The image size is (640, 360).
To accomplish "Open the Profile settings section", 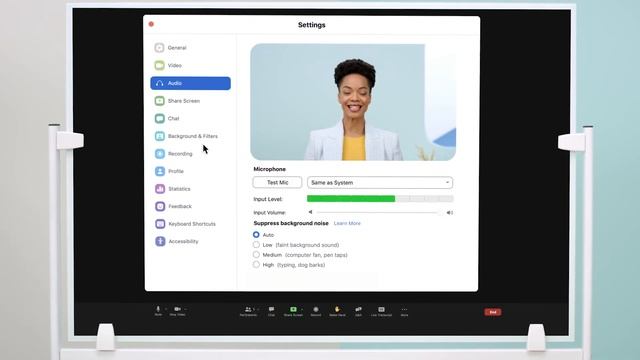I will [170, 171].
